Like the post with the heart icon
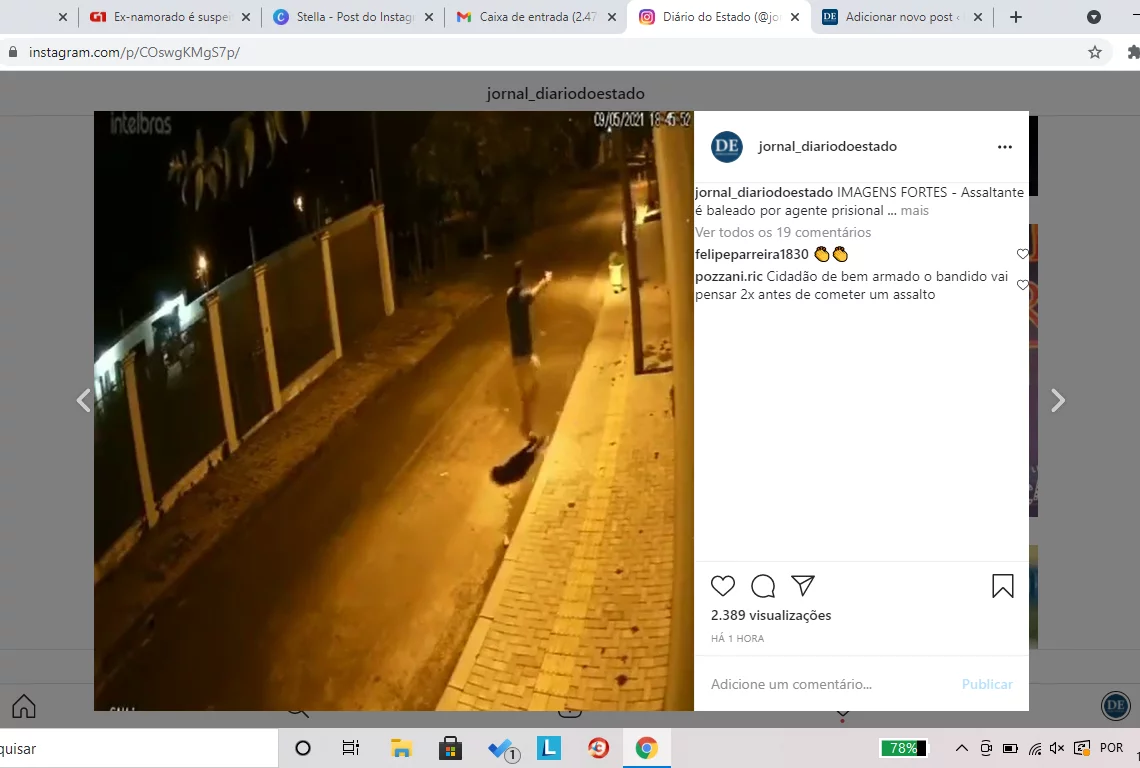This screenshot has width=1140, height=768. [x=723, y=586]
